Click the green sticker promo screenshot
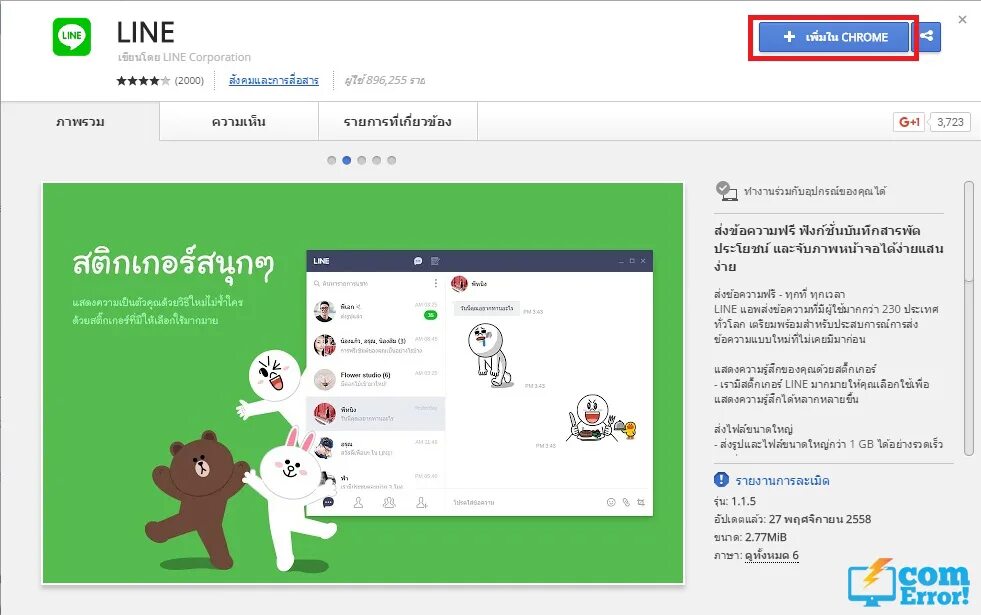 point(363,383)
